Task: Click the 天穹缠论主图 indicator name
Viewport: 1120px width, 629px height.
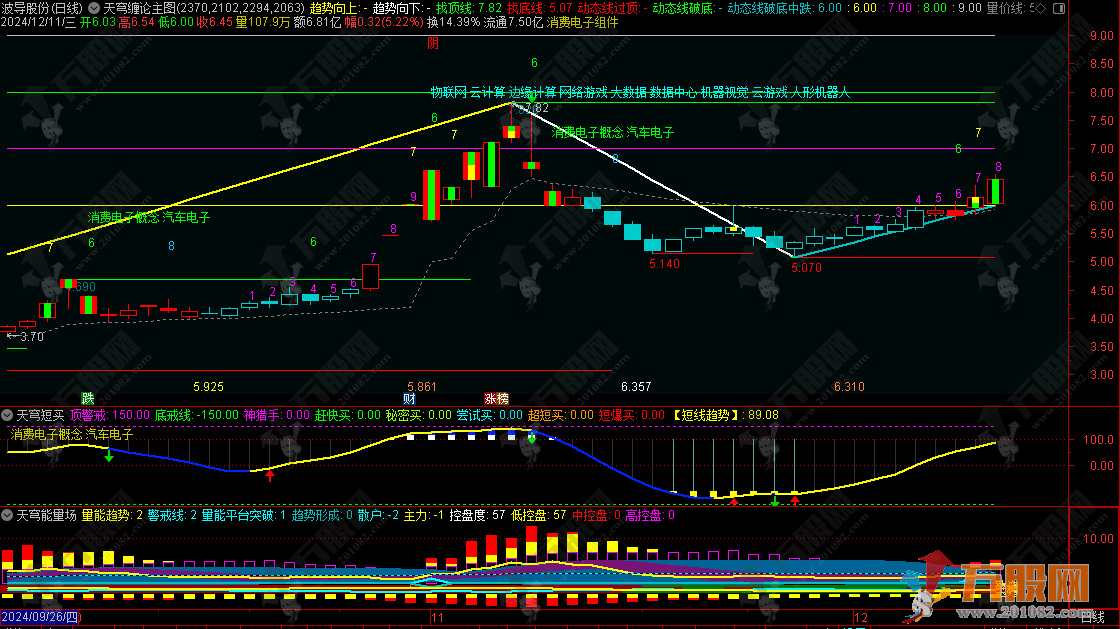Action: [139, 9]
